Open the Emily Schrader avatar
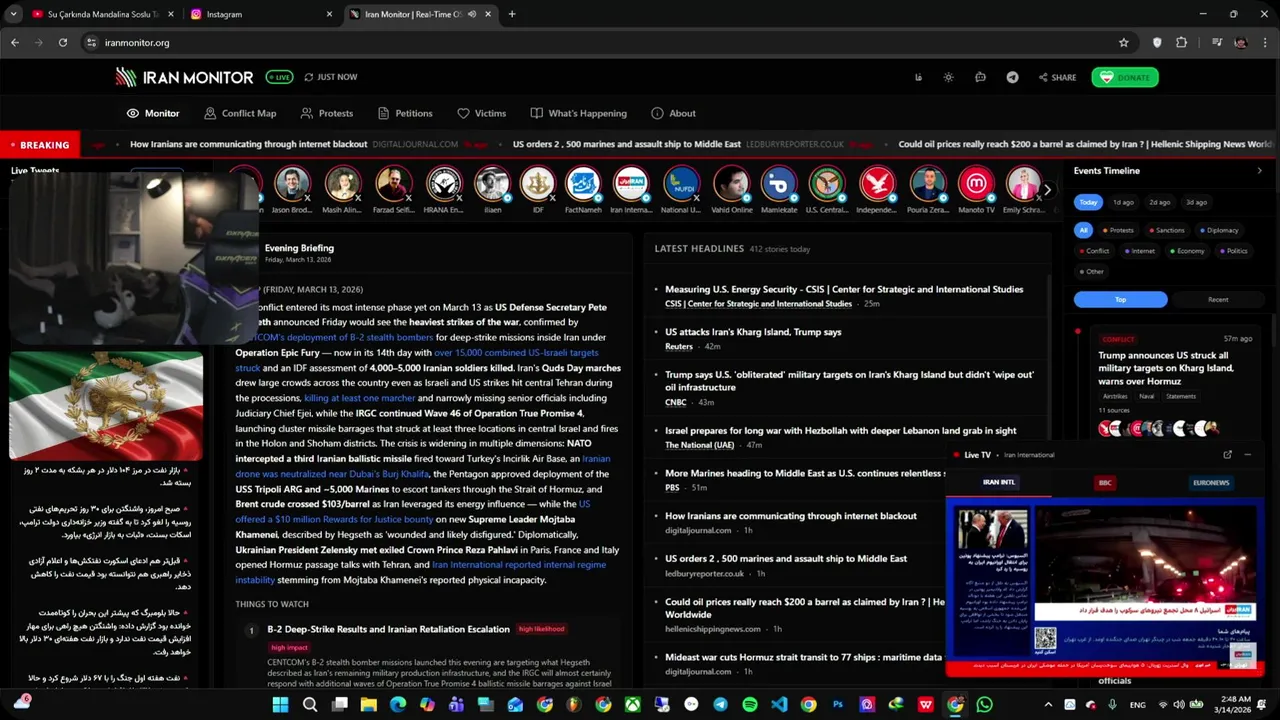 (x=1024, y=185)
